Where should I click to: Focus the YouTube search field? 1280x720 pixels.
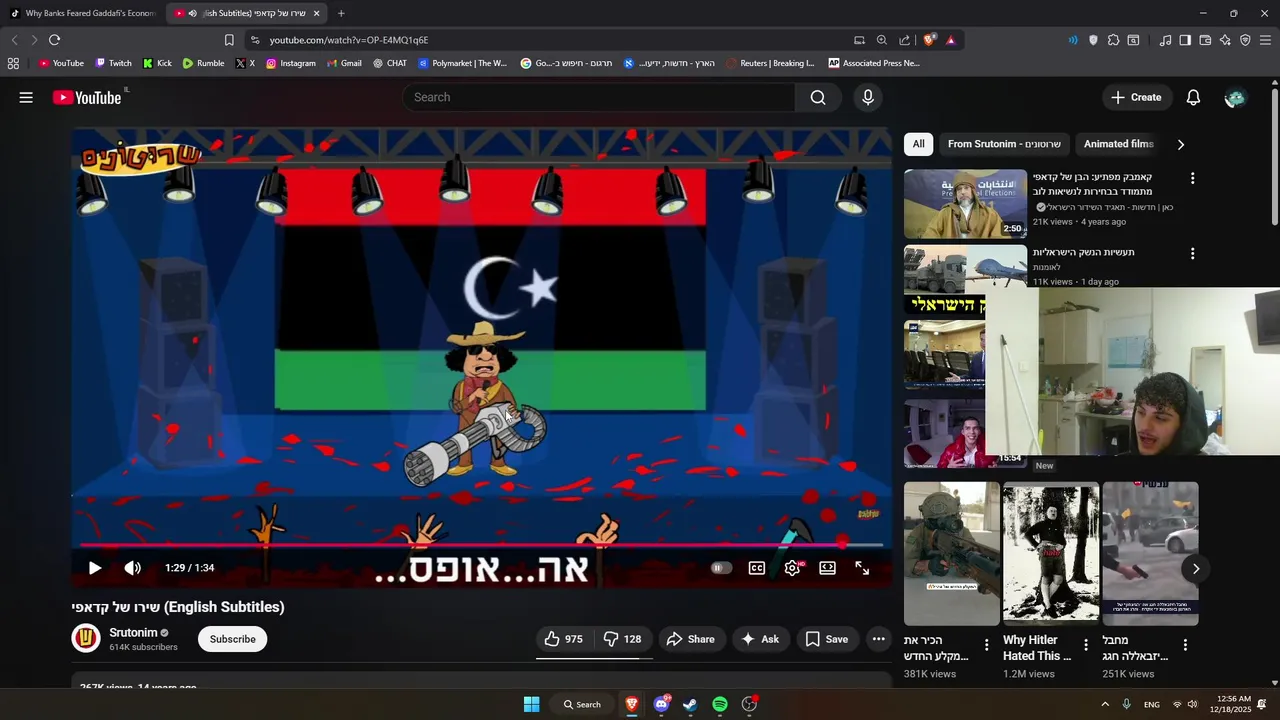[x=599, y=97]
